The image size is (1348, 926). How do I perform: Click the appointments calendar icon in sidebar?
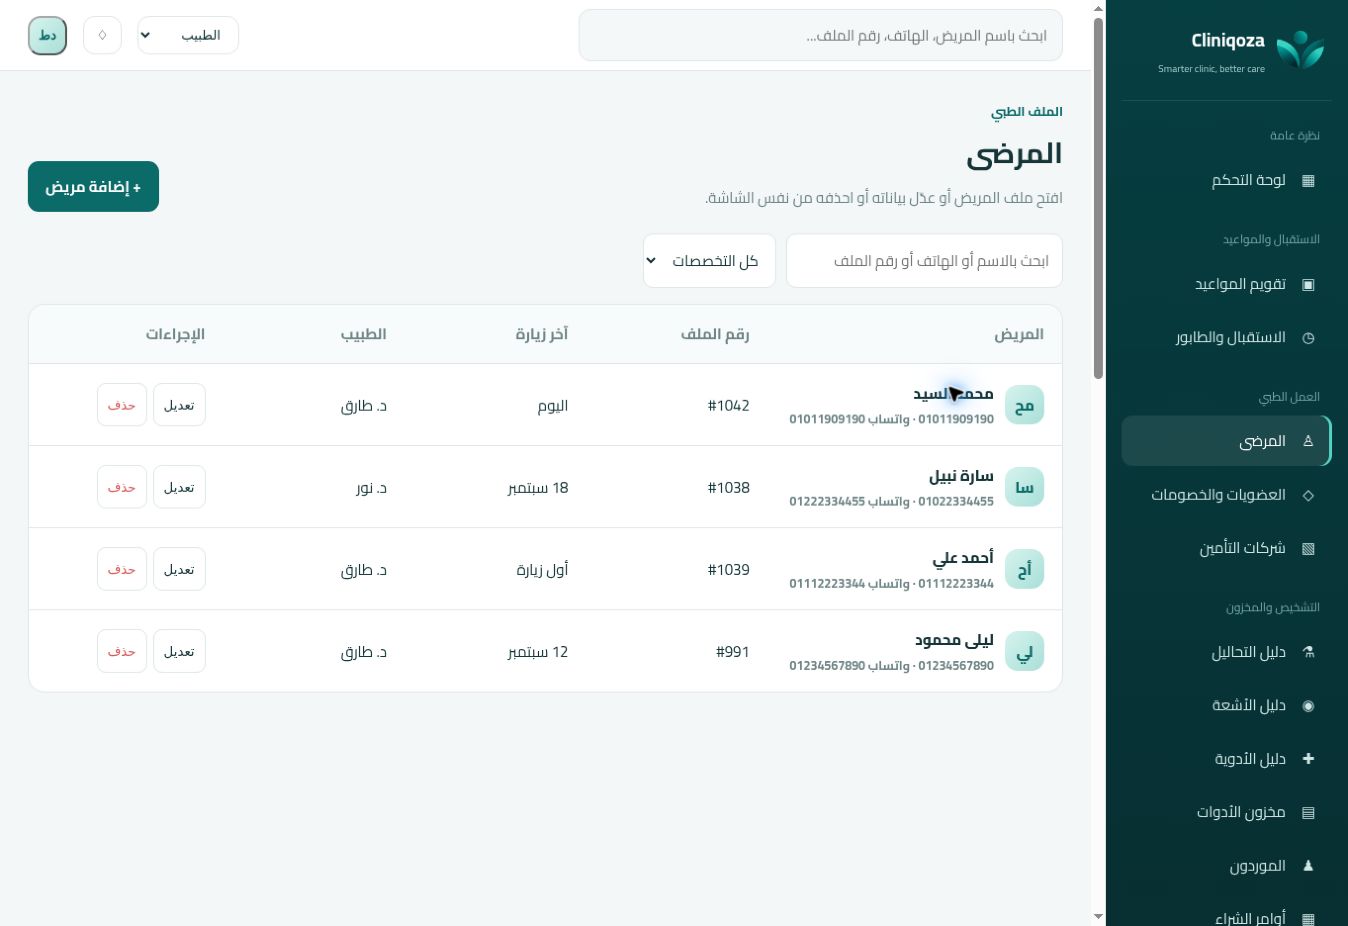(1308, 284)
